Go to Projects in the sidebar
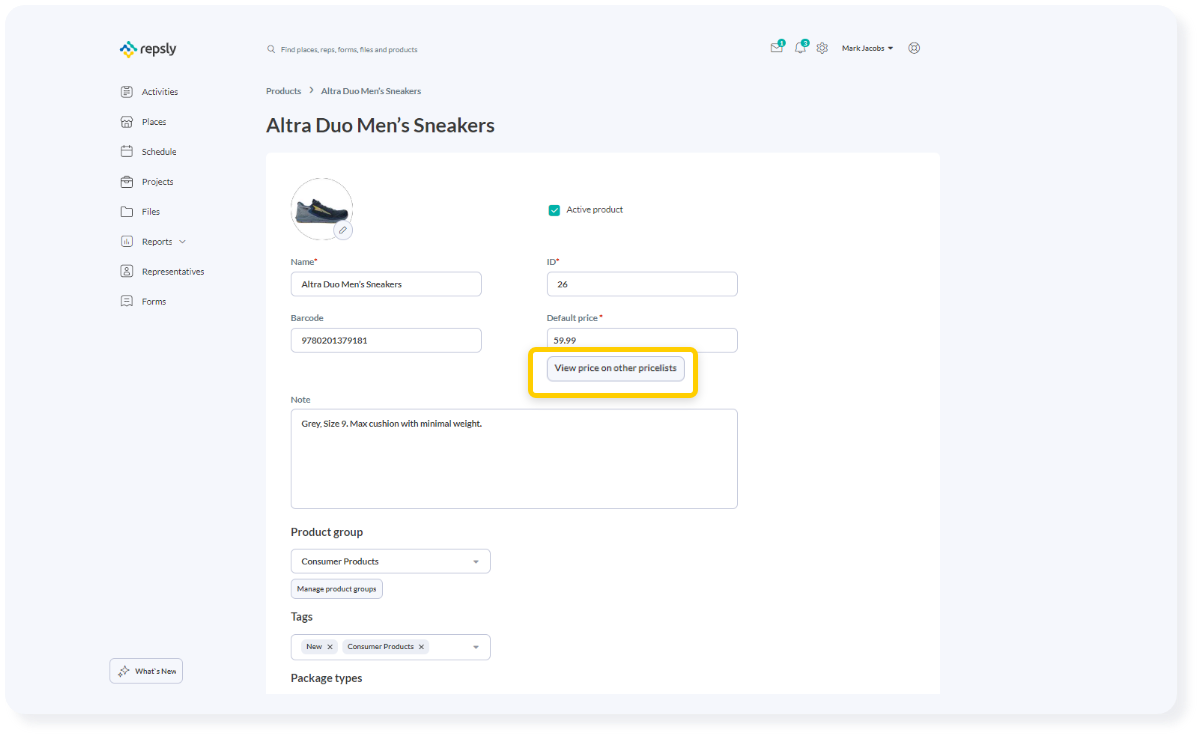 158,182
